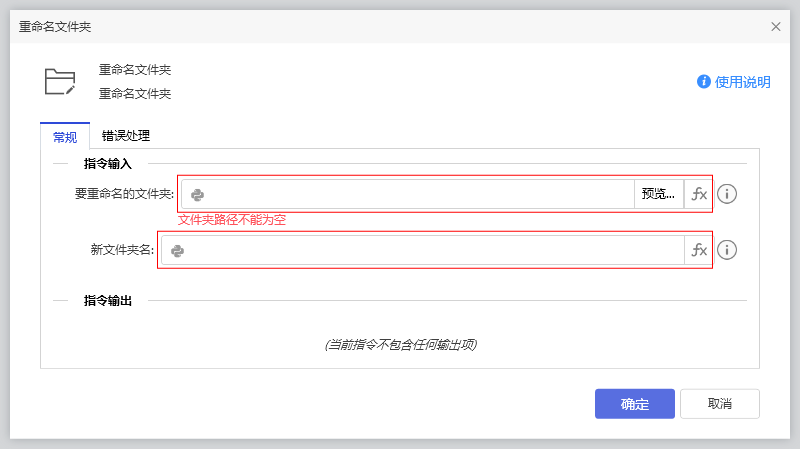Toggle Python mode icon in 新文件夹名 field
Viewport: 800px width, 449px height.
[x=178, y=250]
